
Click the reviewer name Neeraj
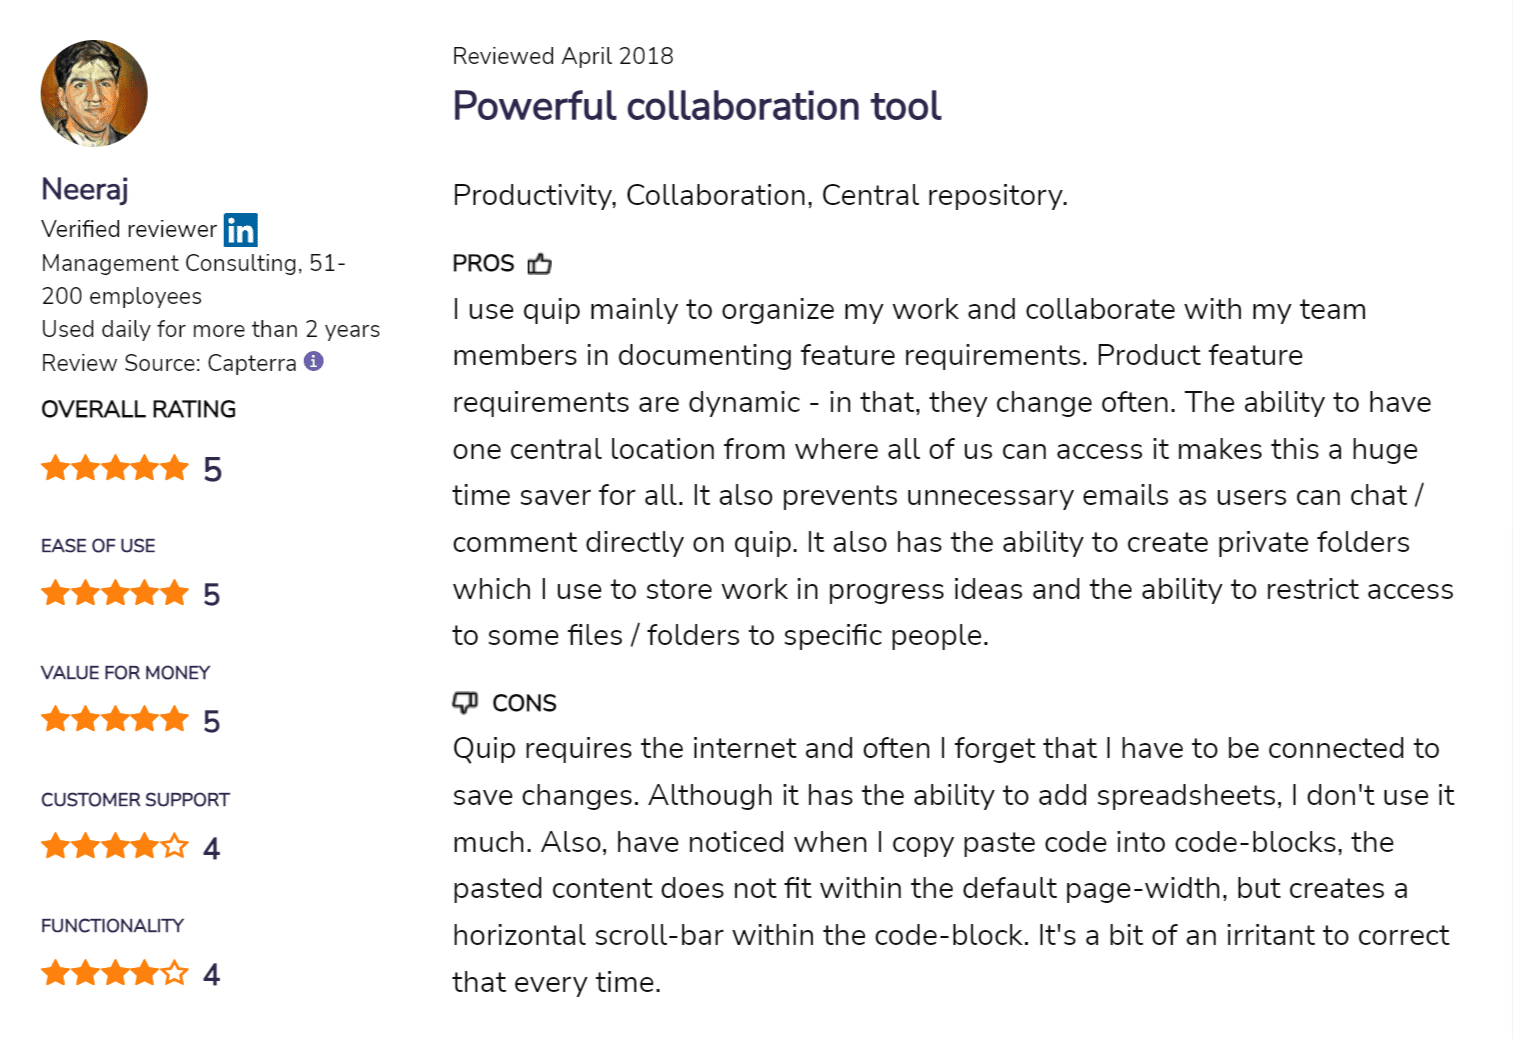tap(85, 189)
